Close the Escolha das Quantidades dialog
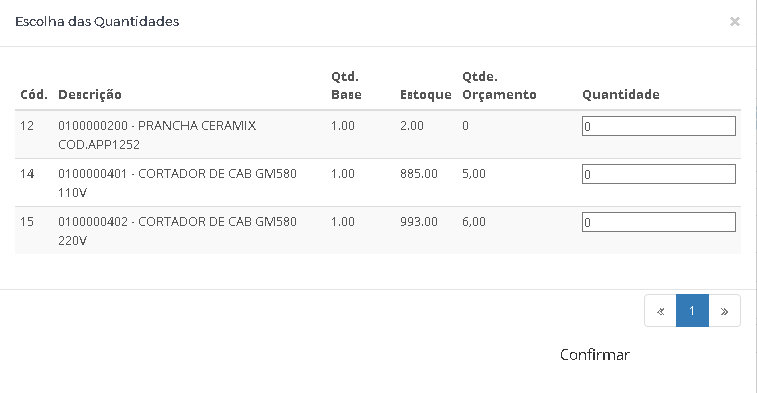Viewport: 757px width, 393px height. pos(734,22)
